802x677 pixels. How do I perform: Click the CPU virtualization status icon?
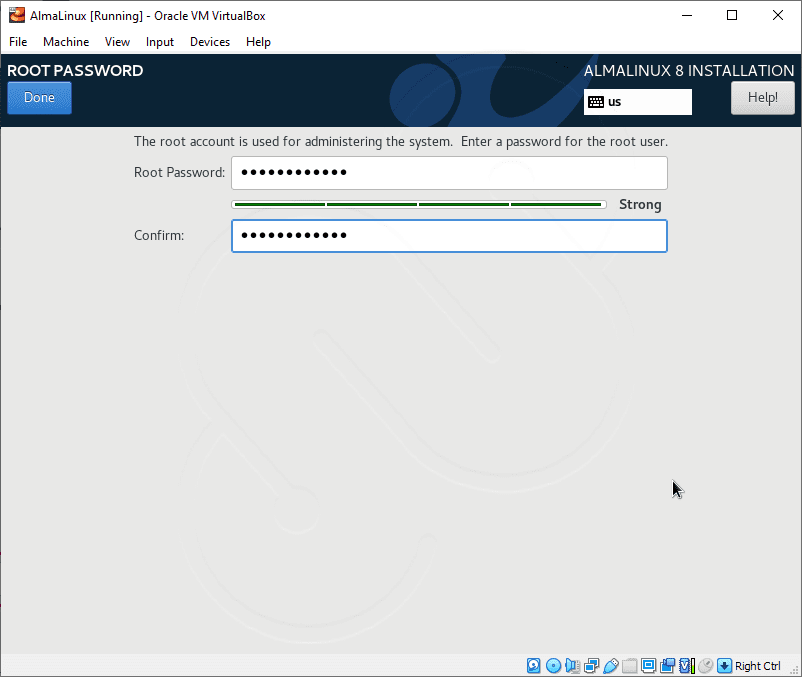pyautogui.click(x=686, y=665)
